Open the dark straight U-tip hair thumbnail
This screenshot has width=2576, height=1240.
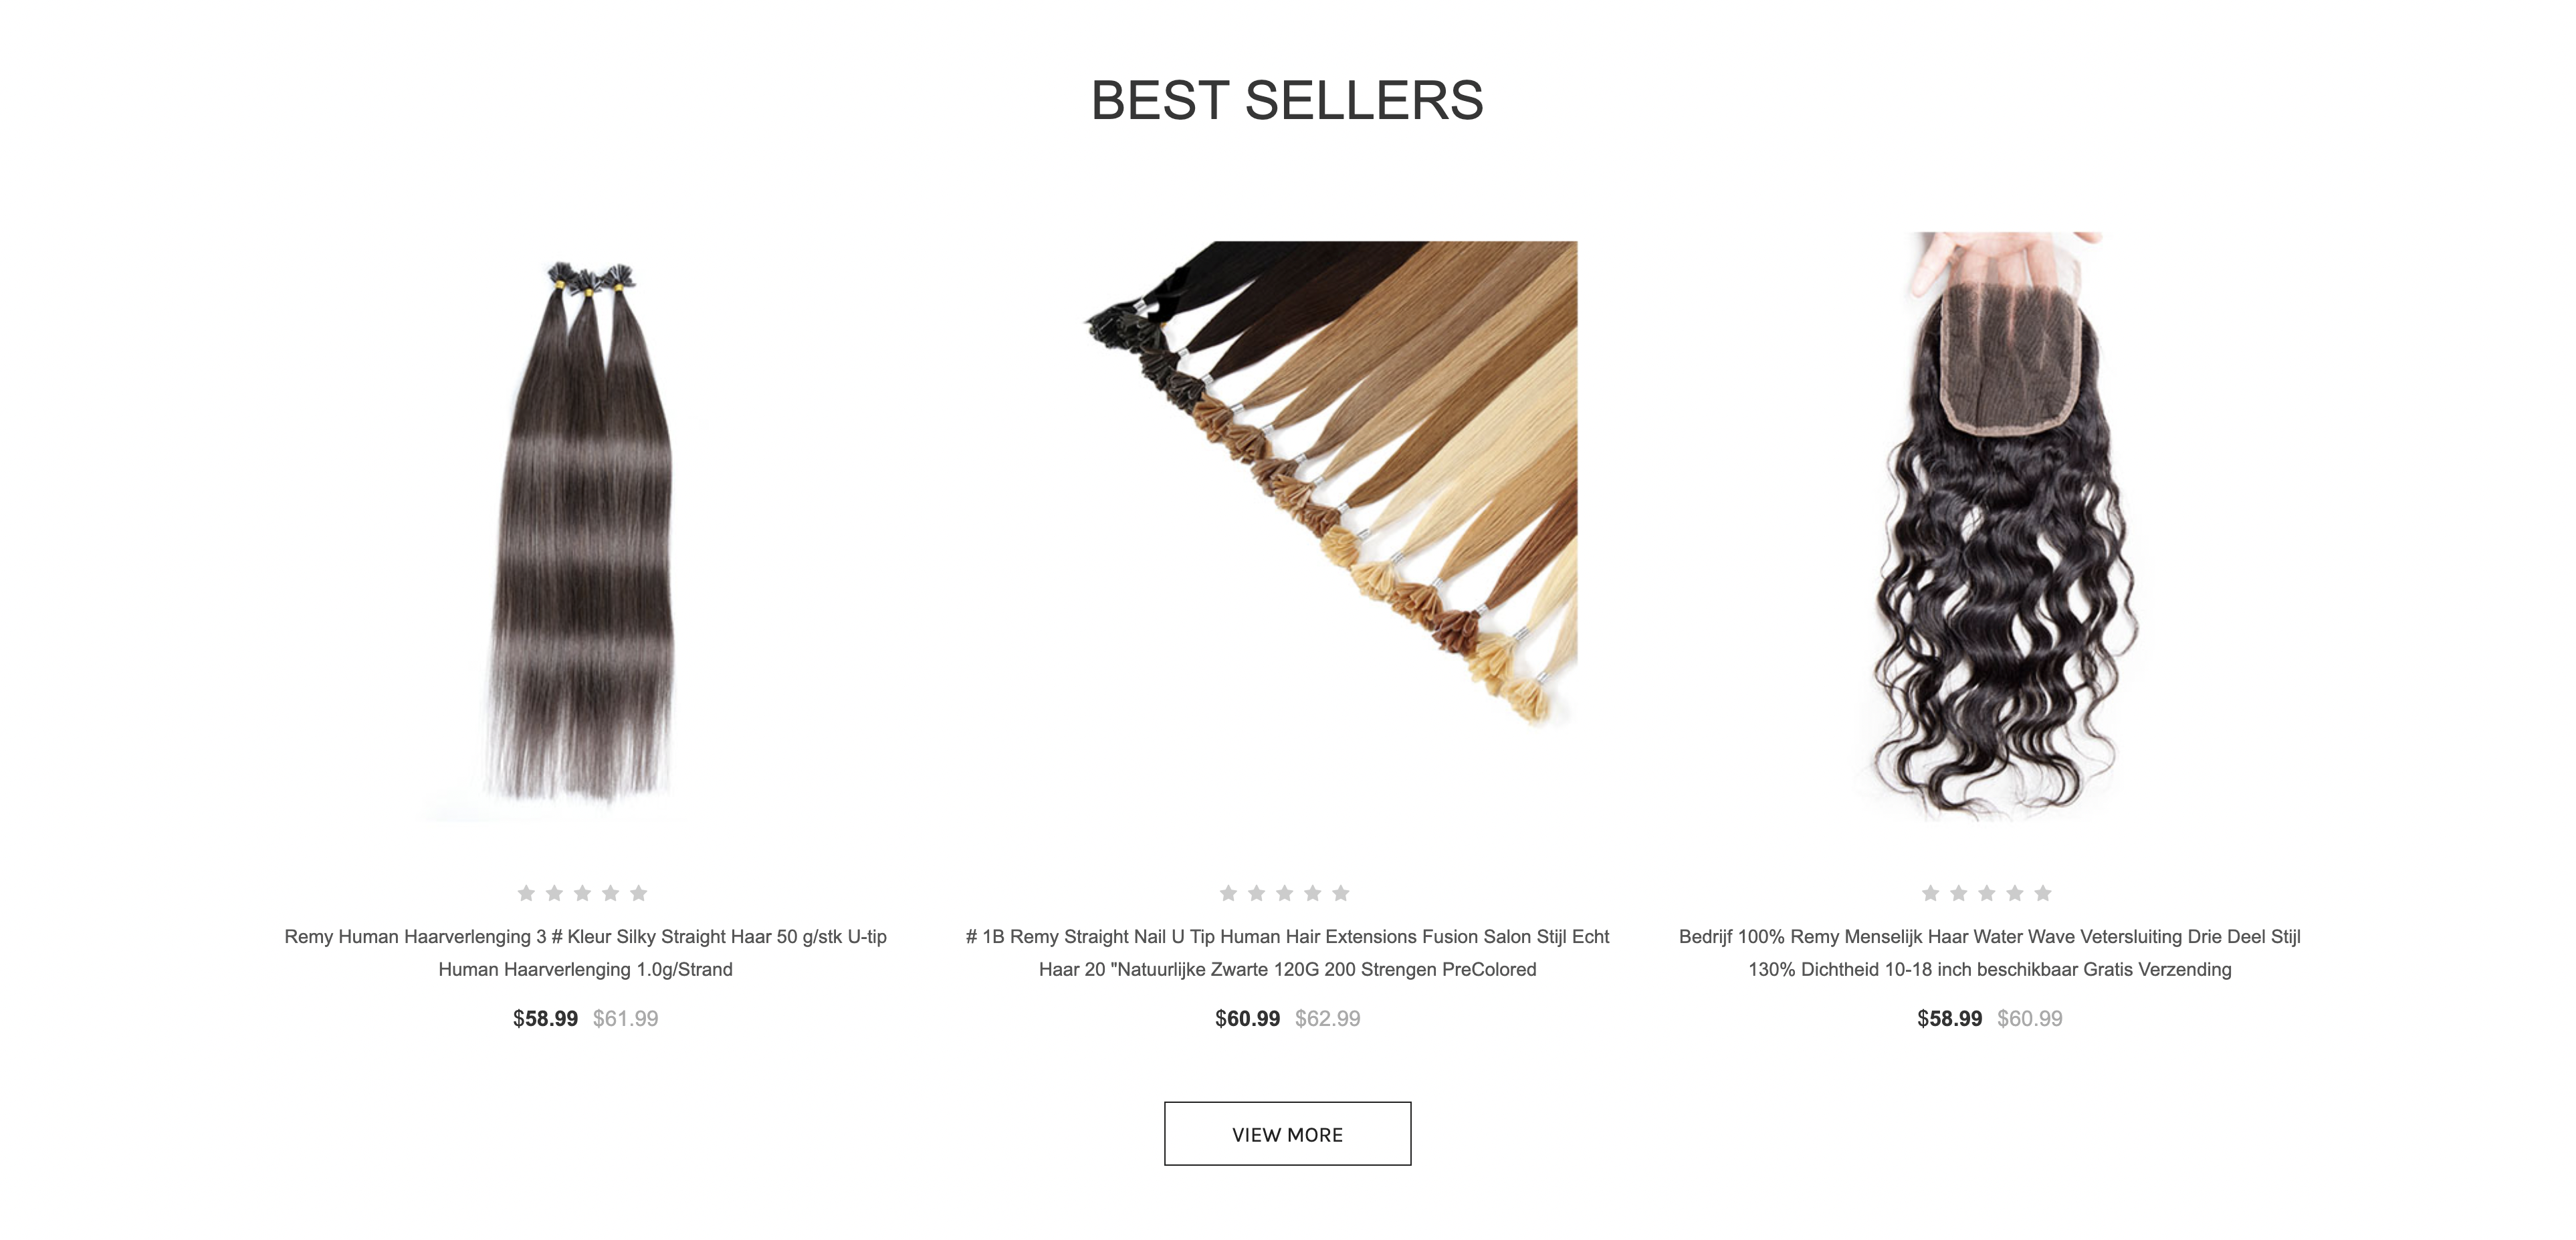585,530
